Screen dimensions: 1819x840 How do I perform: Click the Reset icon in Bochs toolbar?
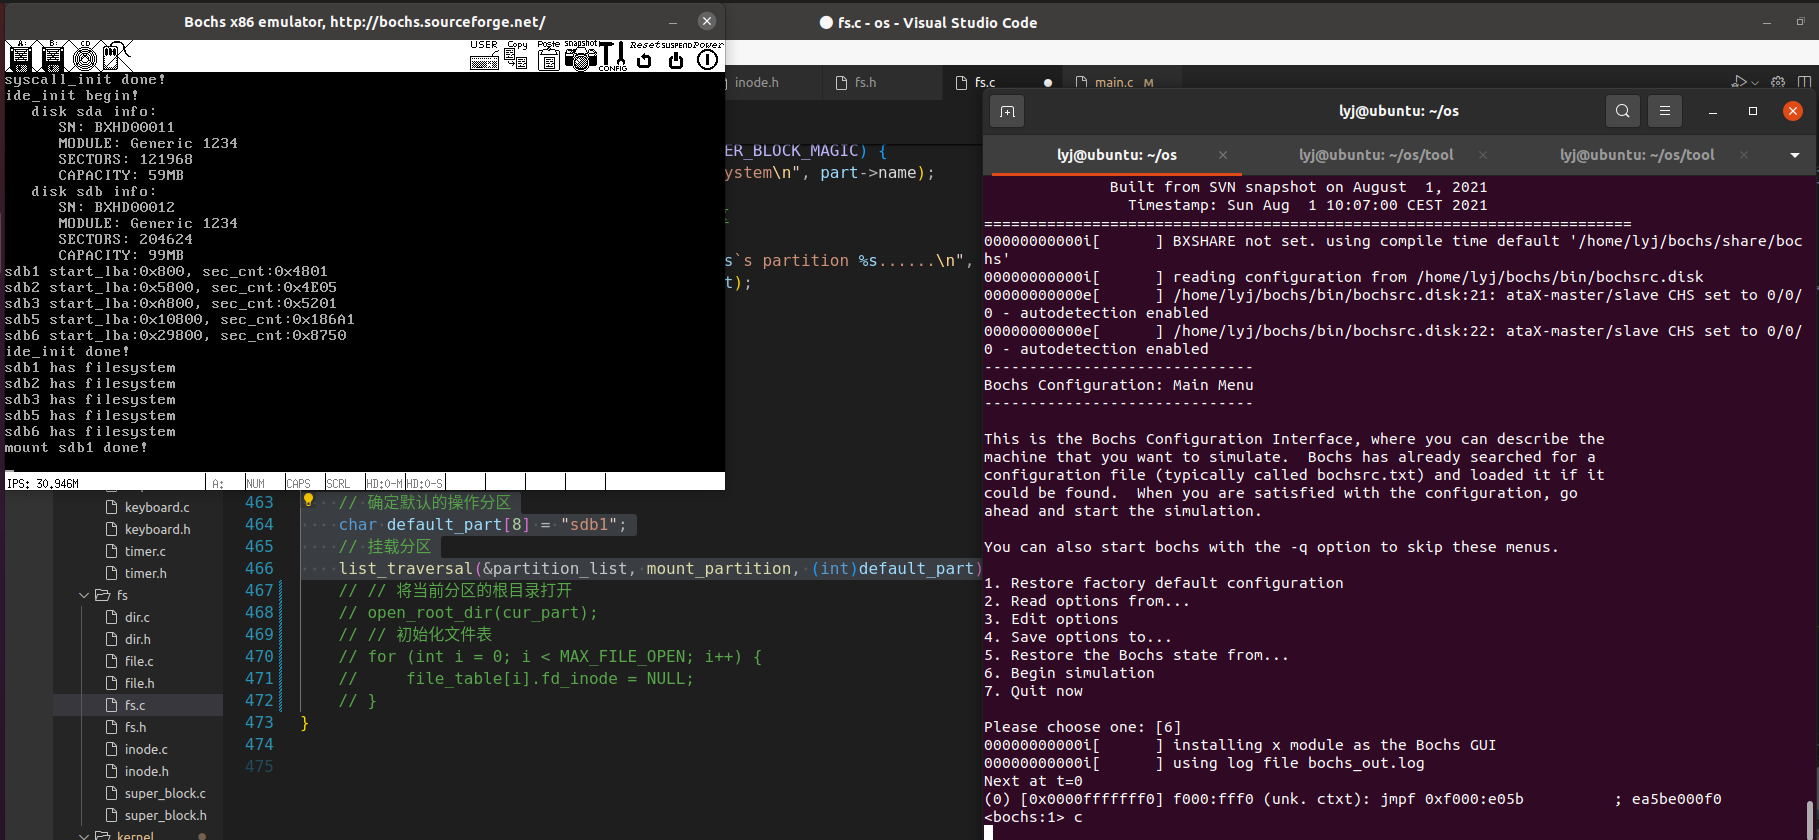(x=644, y=56)
